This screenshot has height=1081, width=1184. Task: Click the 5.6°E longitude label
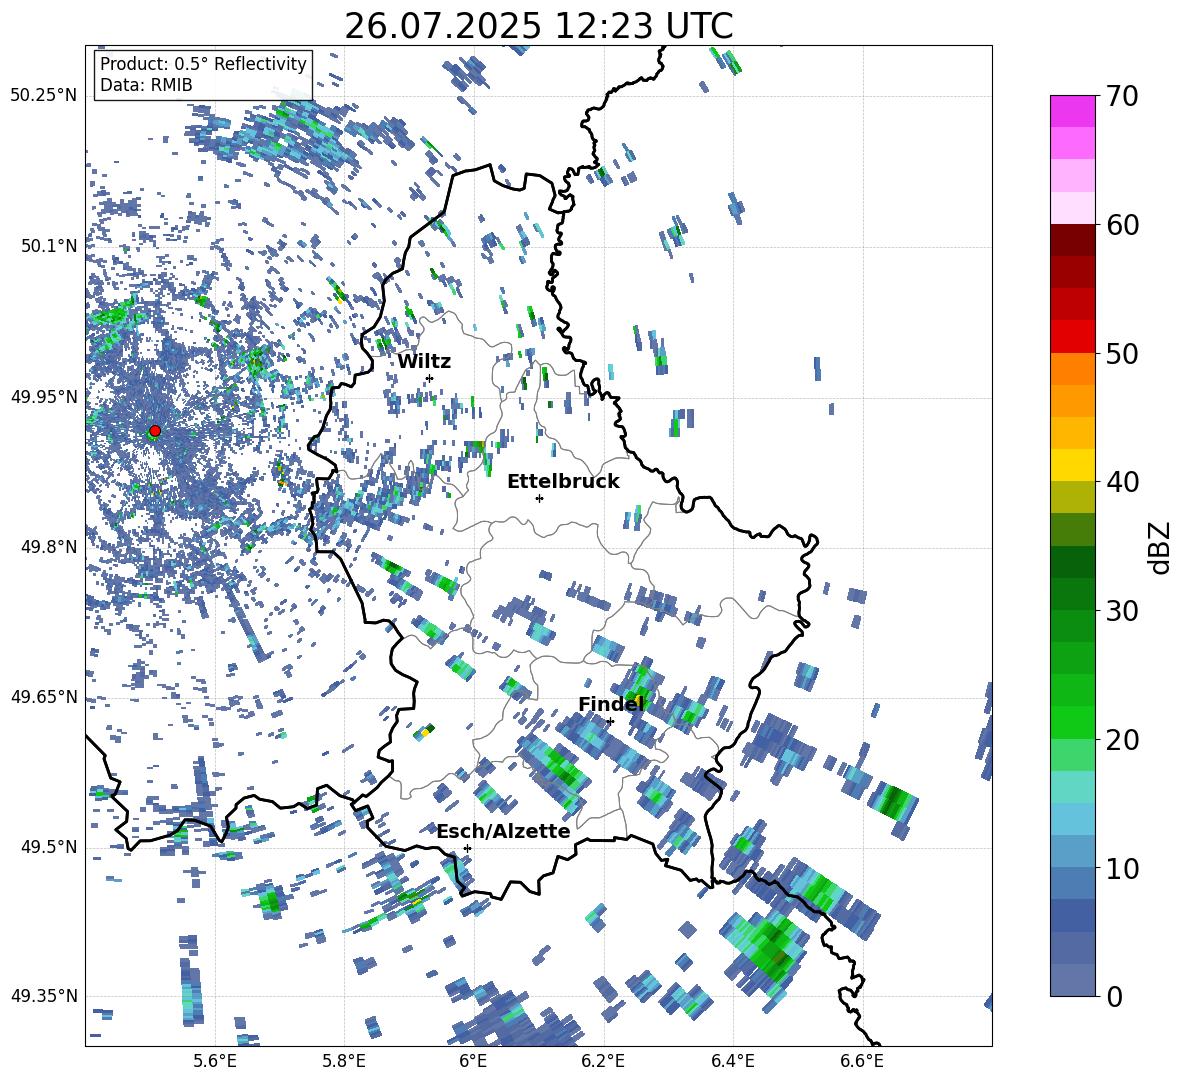click(x=215, y=1061)
